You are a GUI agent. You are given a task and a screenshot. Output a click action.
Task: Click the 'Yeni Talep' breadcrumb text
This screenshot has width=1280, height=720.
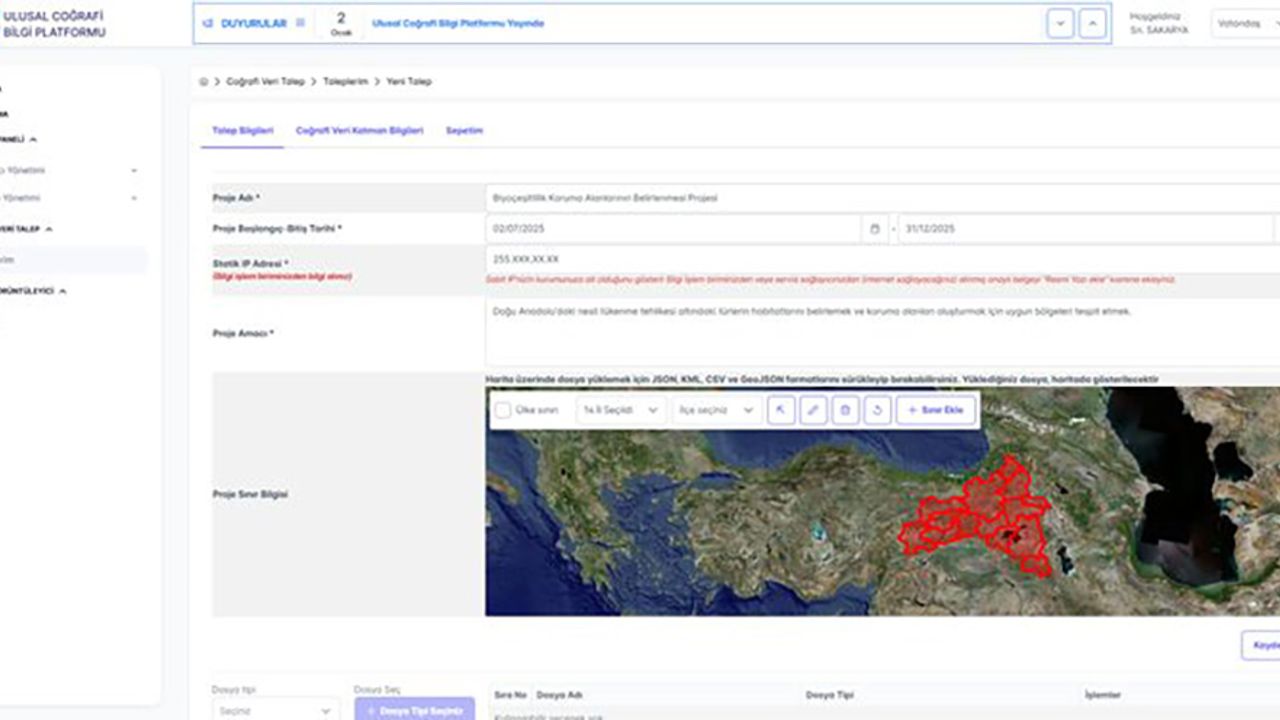tap(409, 81)
